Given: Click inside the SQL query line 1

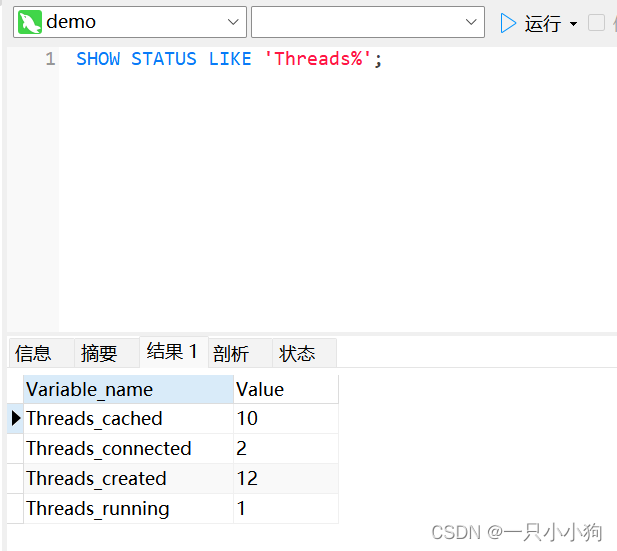Looking at the screenshot, I should pos(229,59).
